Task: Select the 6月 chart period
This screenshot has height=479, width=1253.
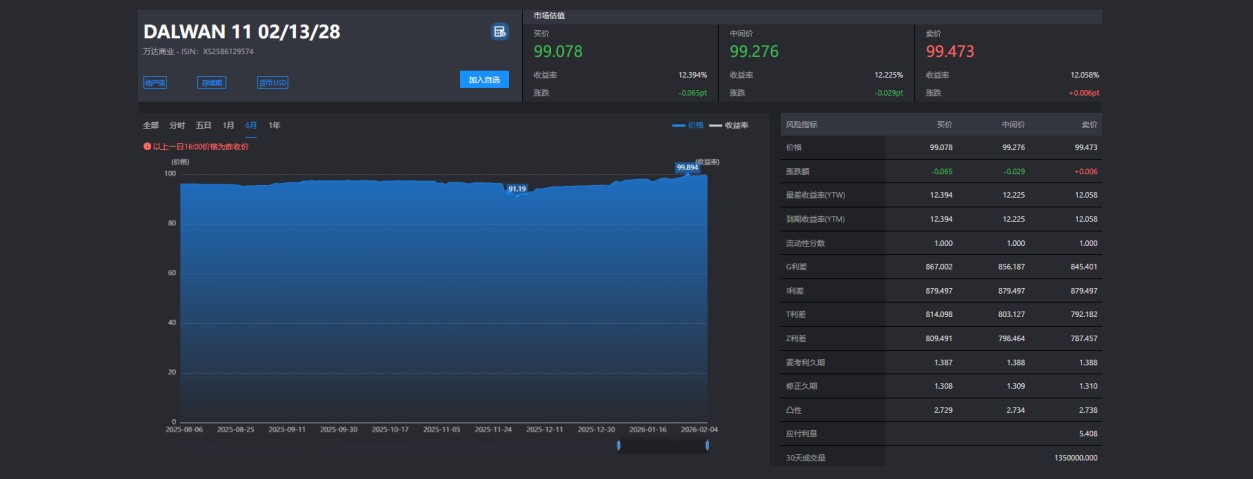Action: (251, 125)
